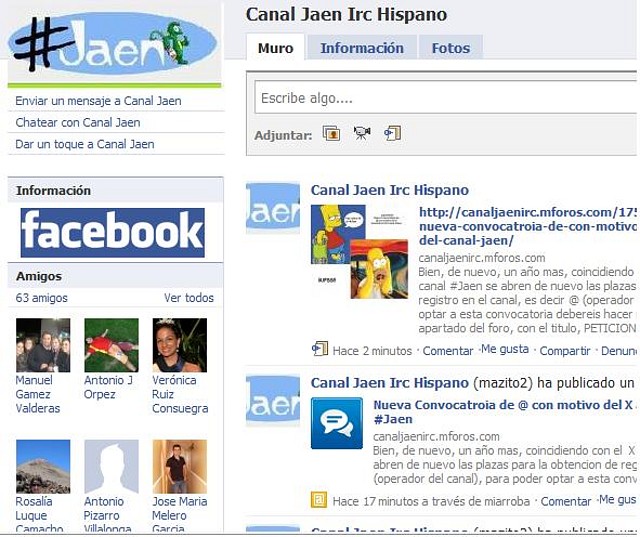Open the Simpsons image thumbnail in first post

pos(360,251)
